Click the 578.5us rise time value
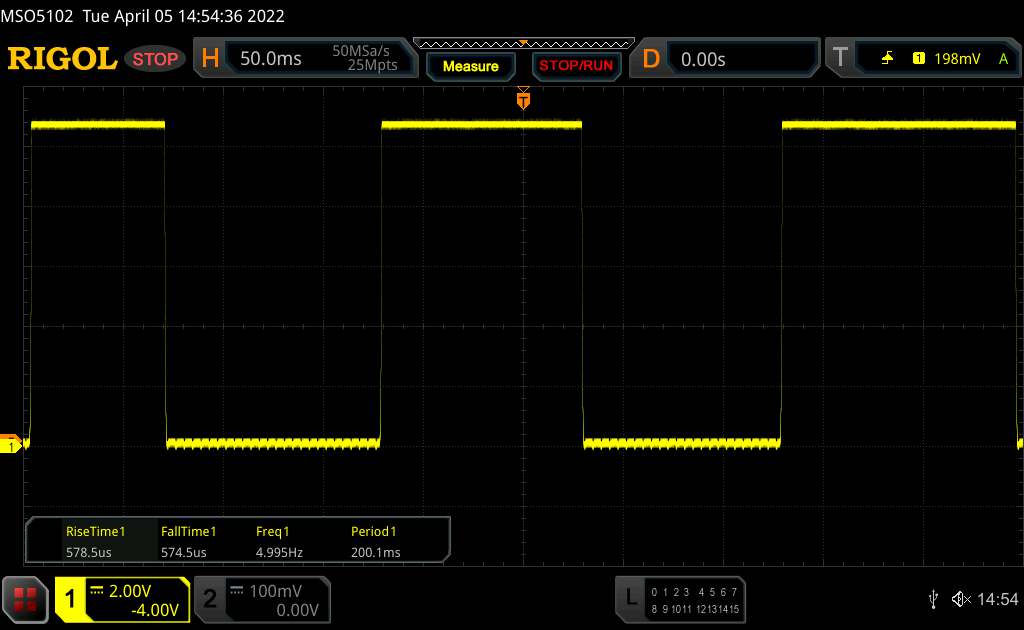Viewport: 1024px width, 630px height. (88, 552)
